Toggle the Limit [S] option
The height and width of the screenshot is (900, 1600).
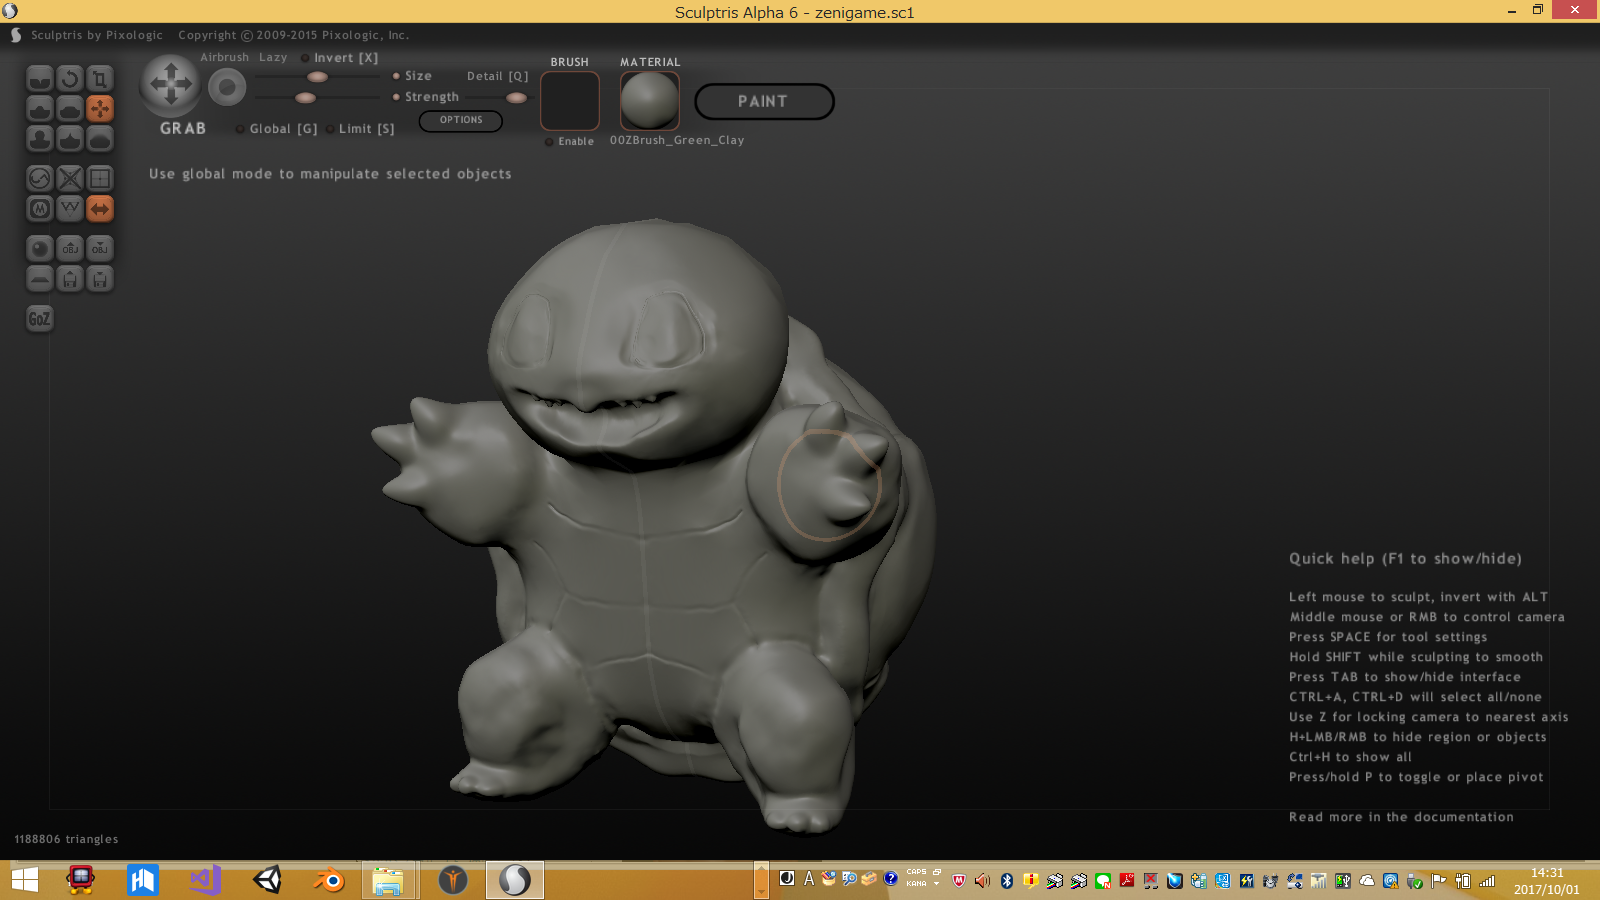tap(361, 129)
